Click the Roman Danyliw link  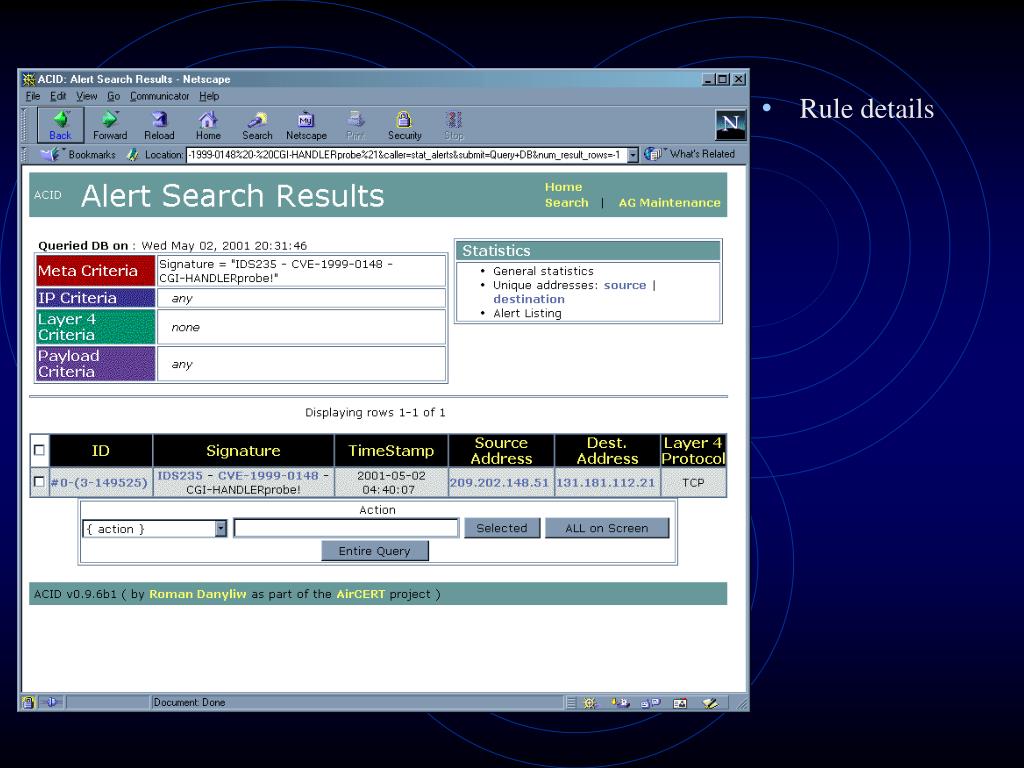(x=198, y=594)
